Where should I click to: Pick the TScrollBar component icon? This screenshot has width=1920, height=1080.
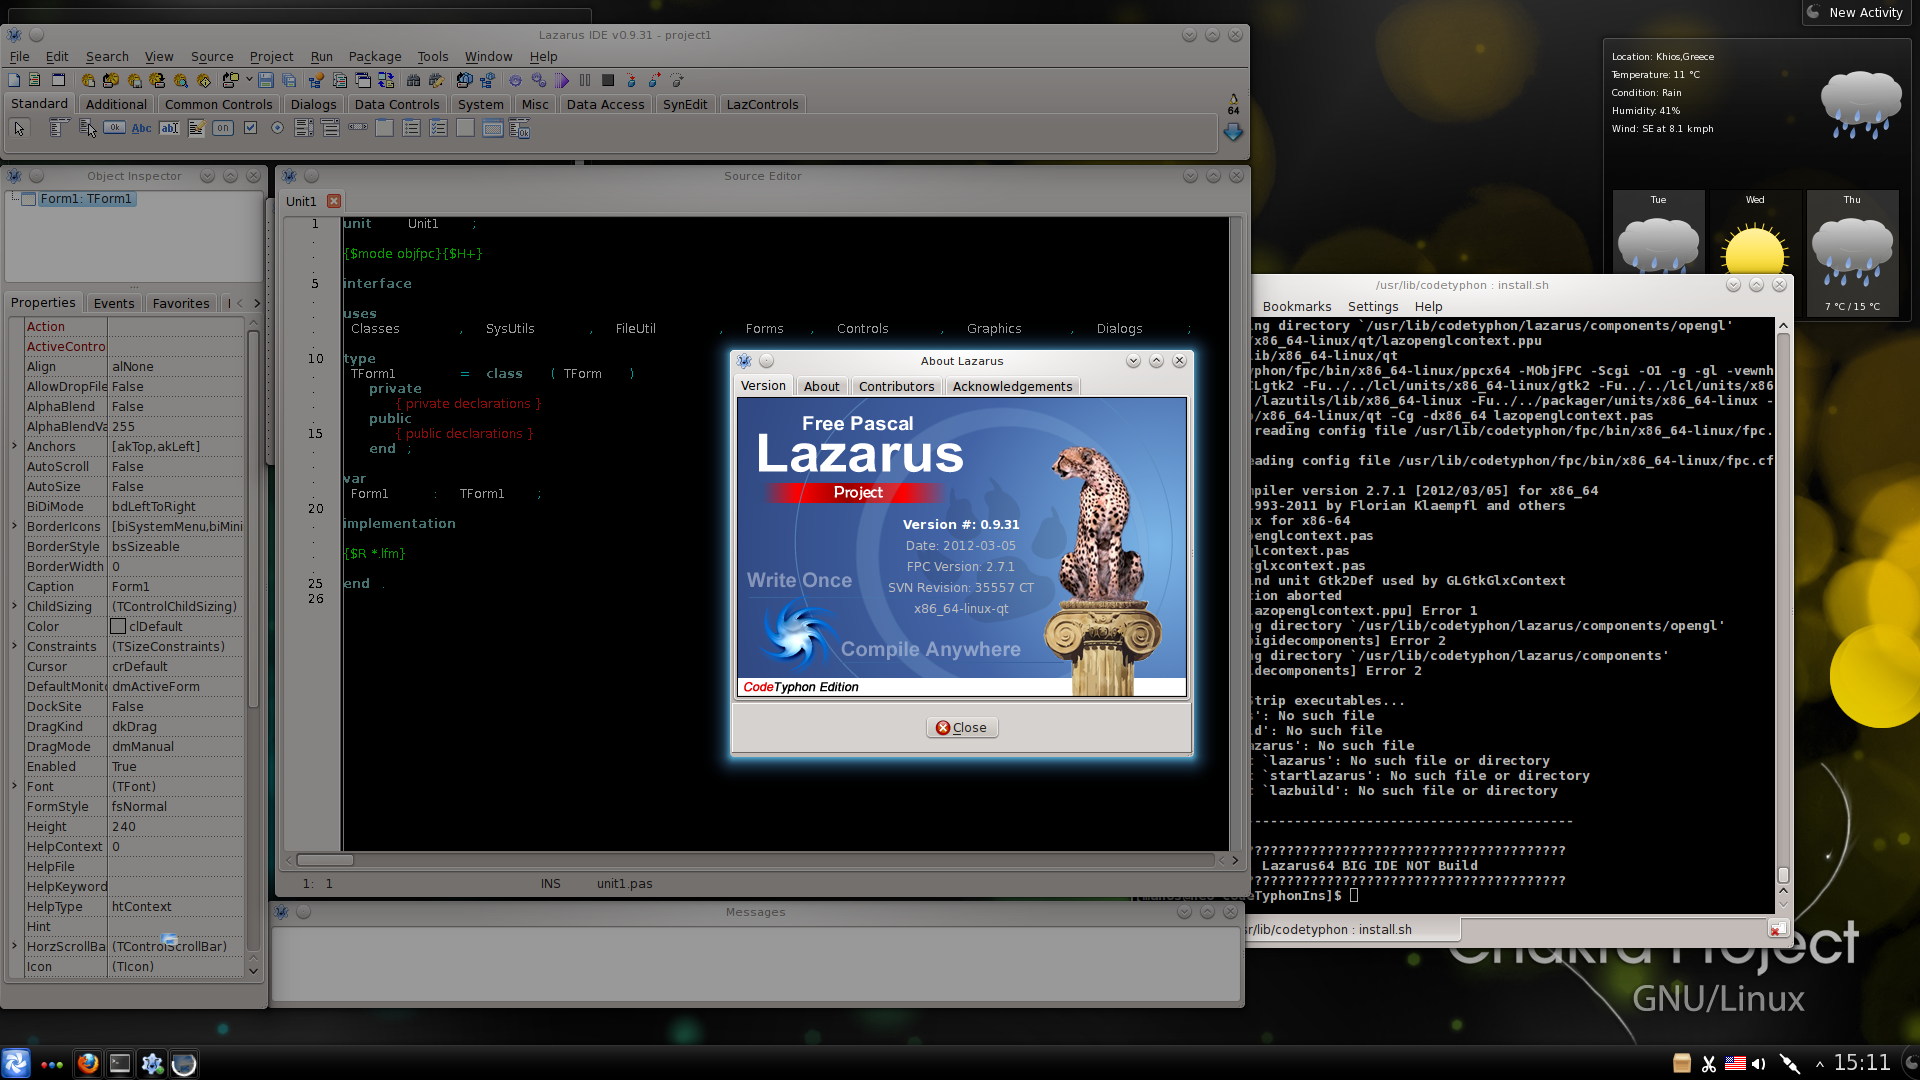tap(358, 128)
